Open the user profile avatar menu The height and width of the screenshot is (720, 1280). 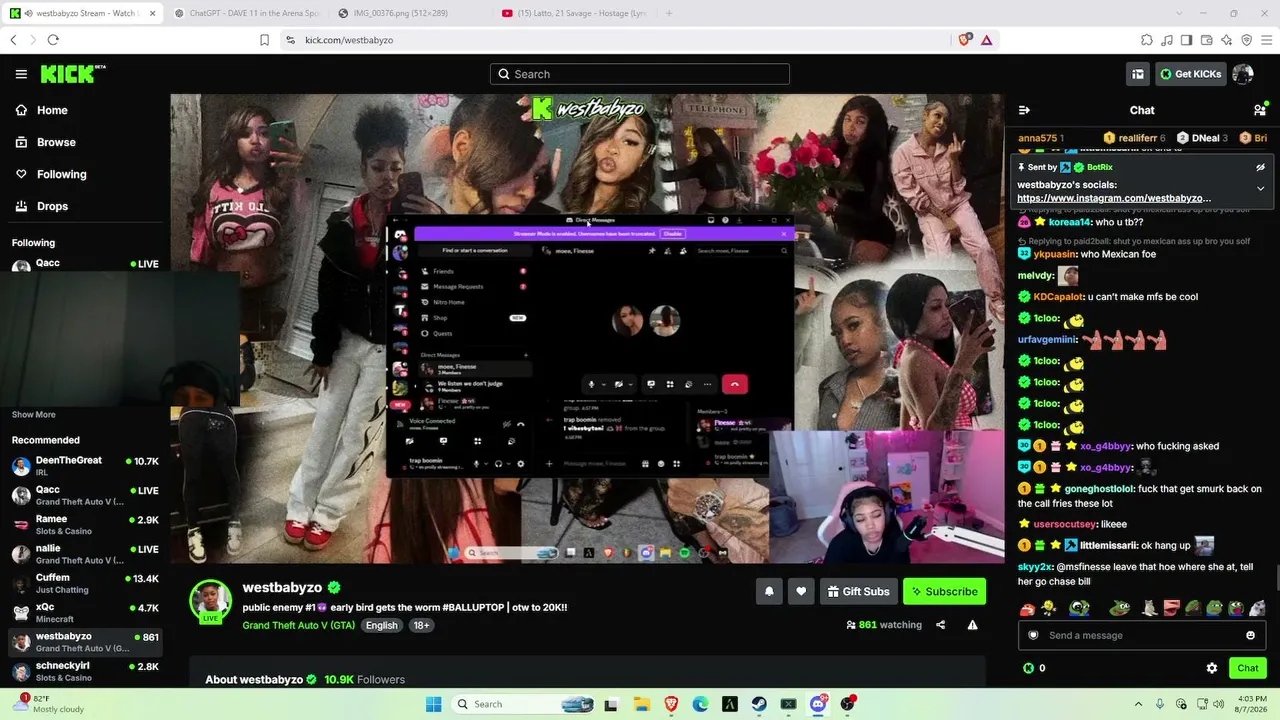[x=1243, y=74]
